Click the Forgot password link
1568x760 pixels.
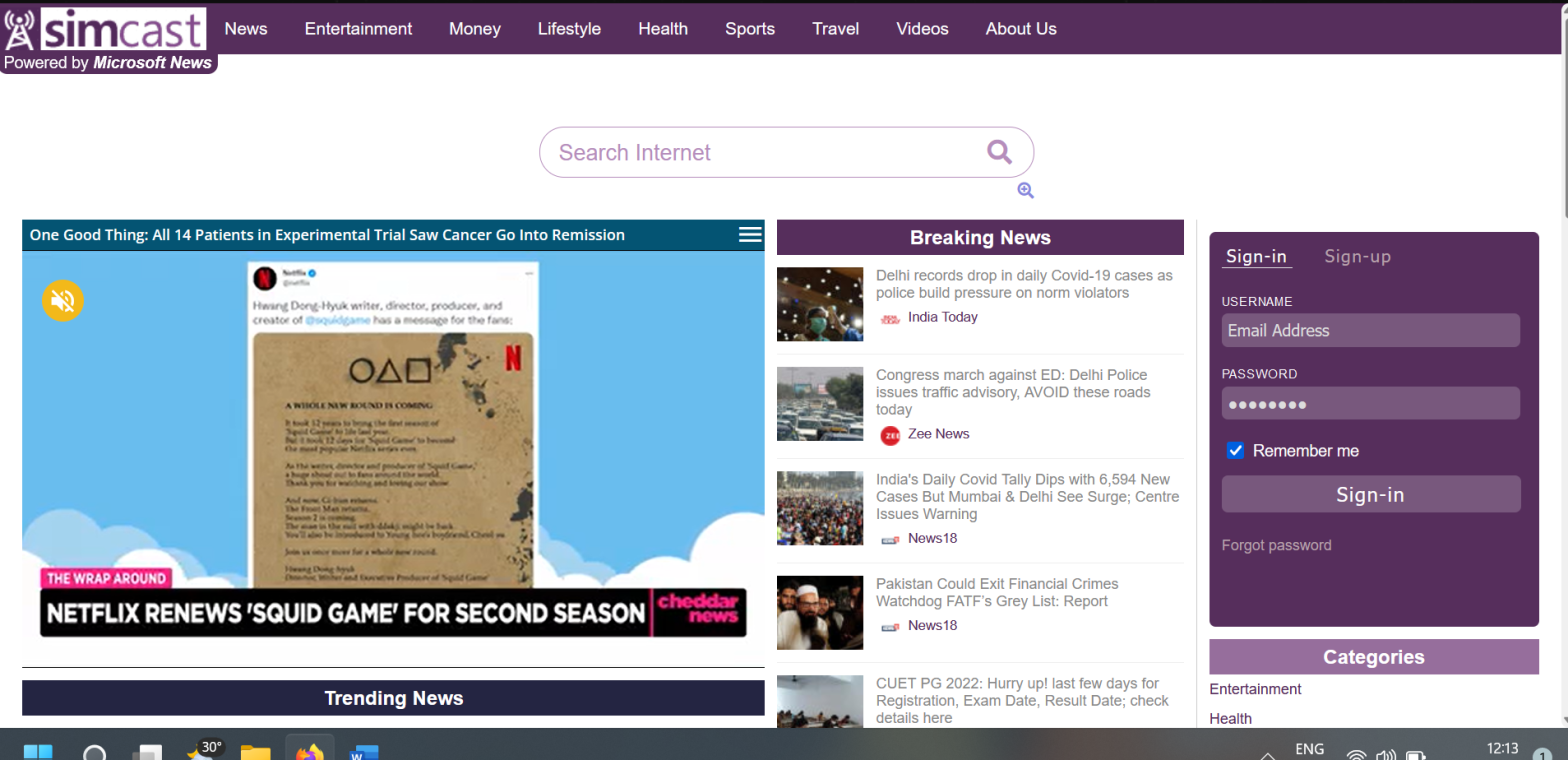[1276, 545]
